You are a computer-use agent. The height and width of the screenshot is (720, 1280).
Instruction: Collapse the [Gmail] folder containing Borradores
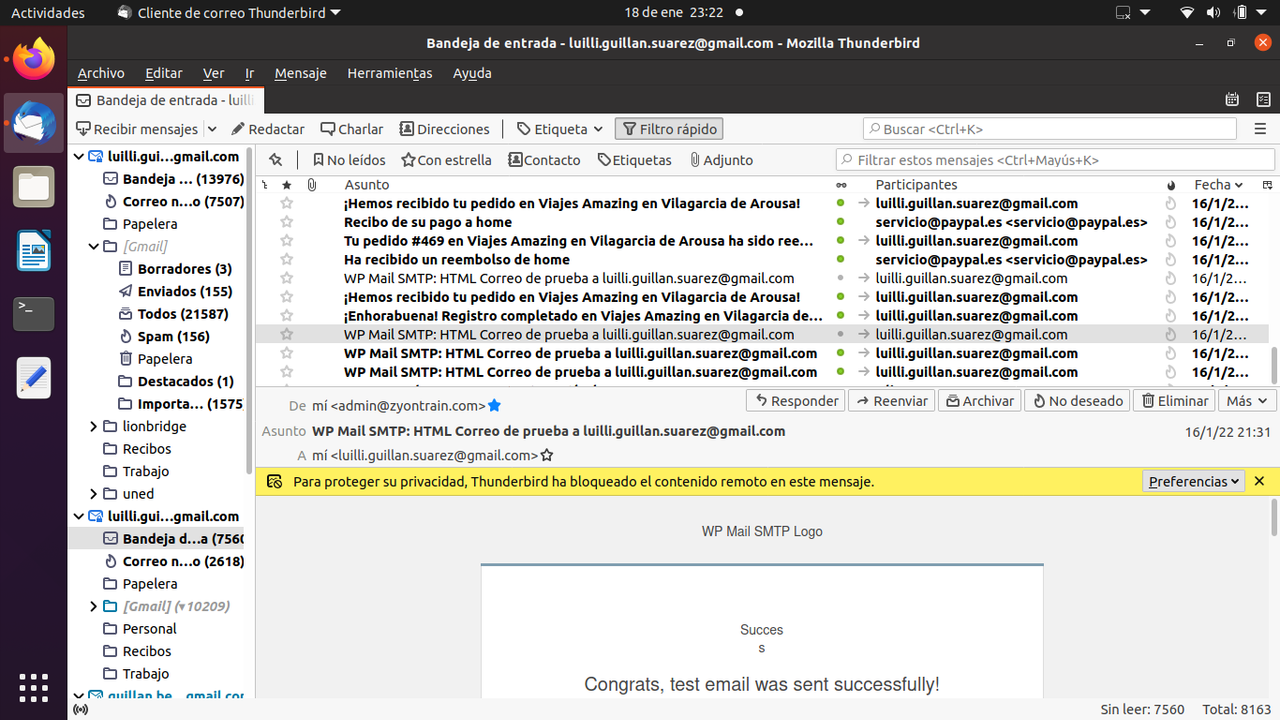pyautogui.click(x=95, y=247)
